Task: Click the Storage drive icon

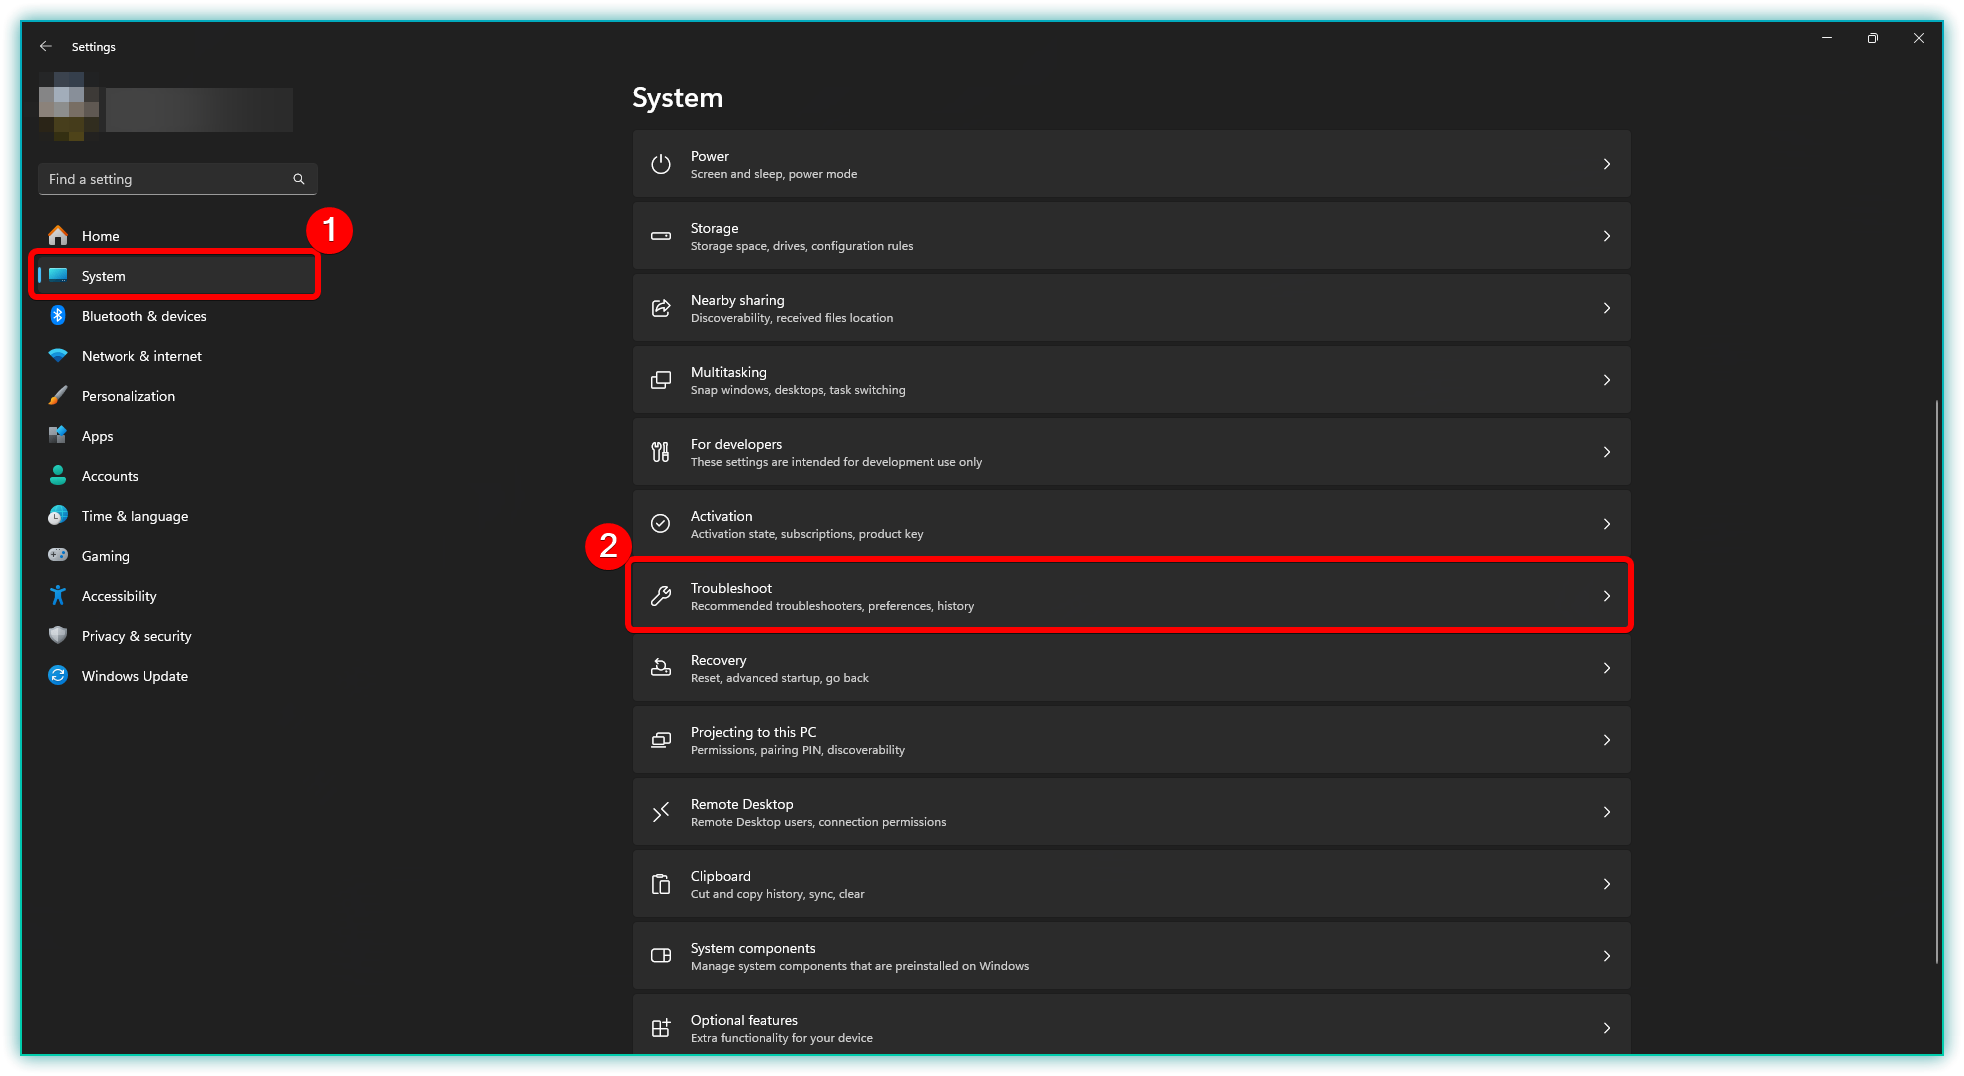Action: (661, 236)
